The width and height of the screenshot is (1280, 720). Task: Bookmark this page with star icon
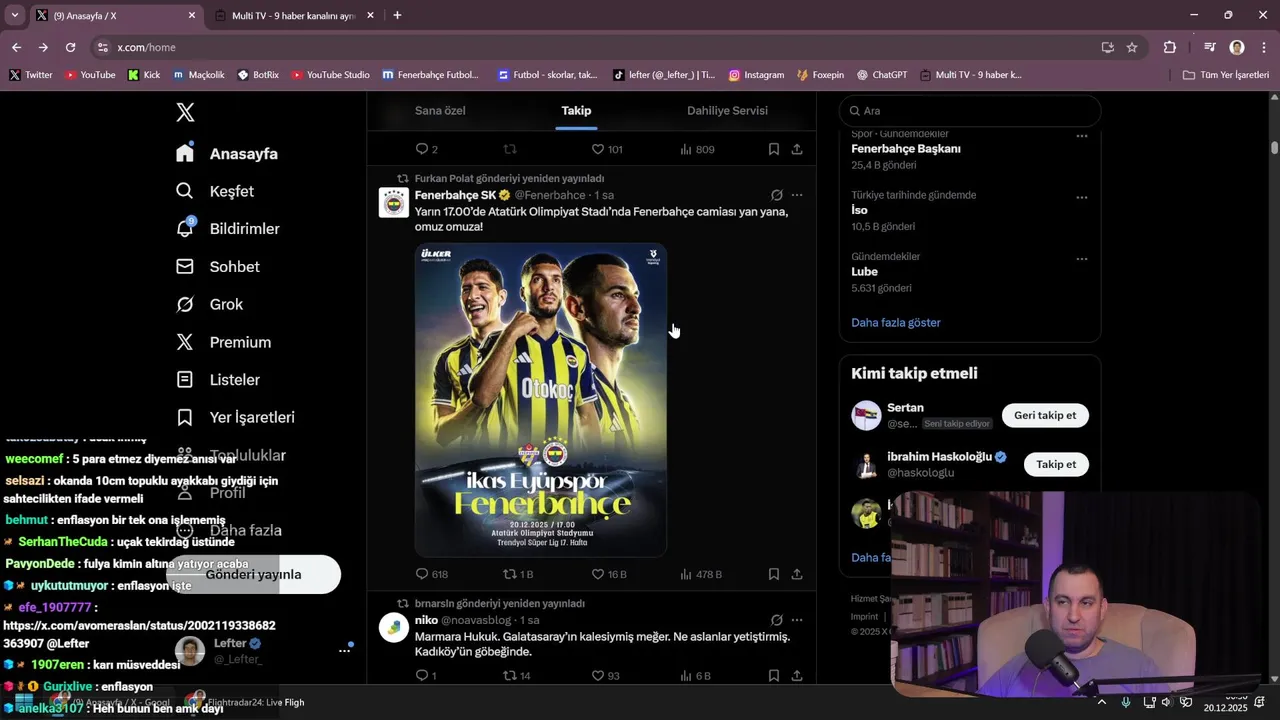[x=1132, y=47]
